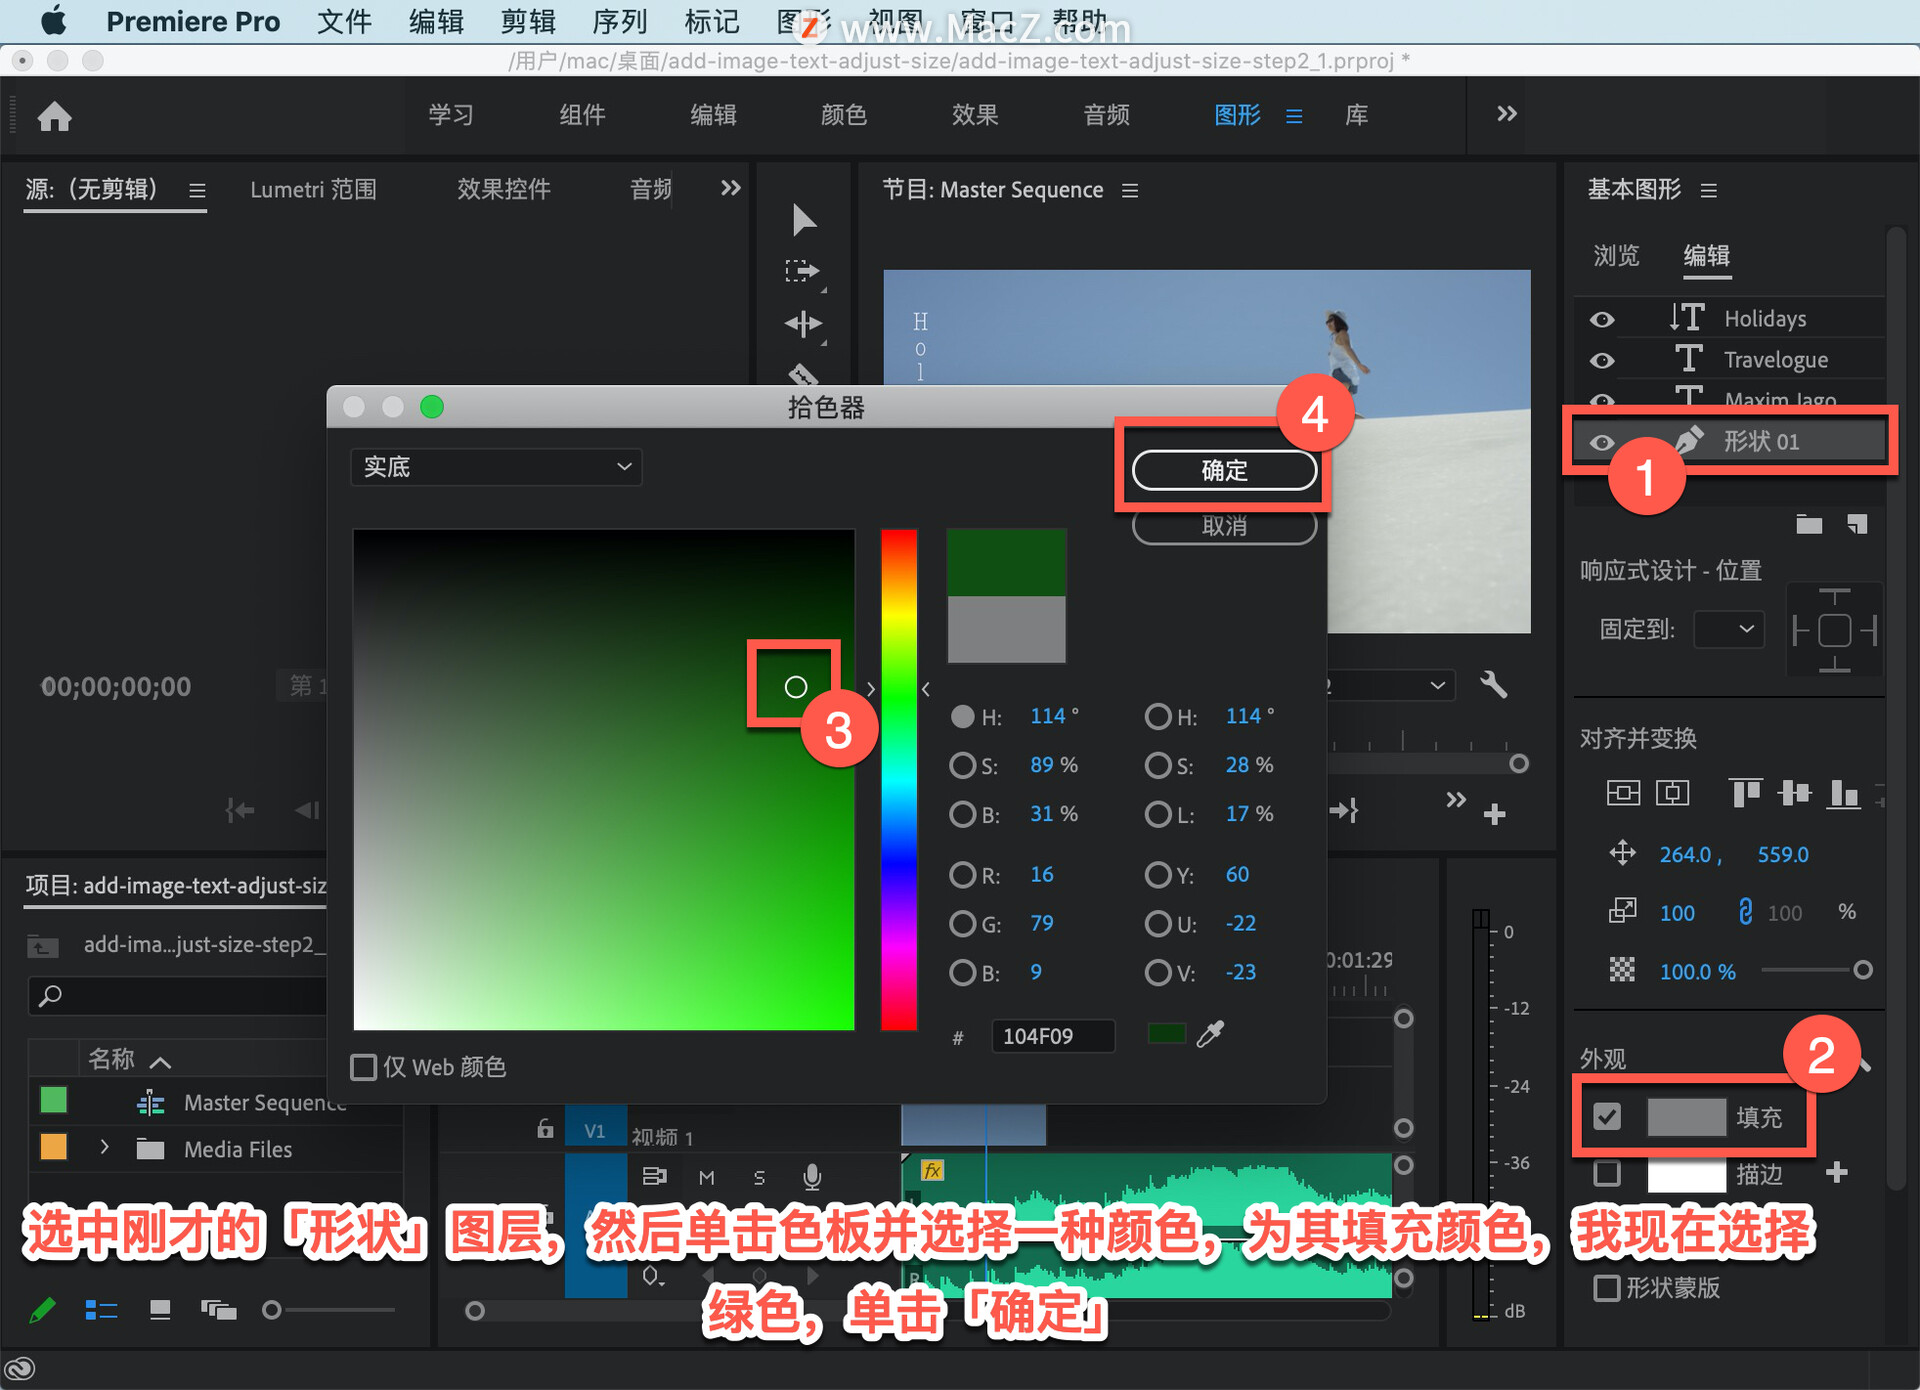Screen dimensions: 1920x1390
Task: Pick a color with the eyedropper in color picker
Action: click(x=1210, y=1034)
